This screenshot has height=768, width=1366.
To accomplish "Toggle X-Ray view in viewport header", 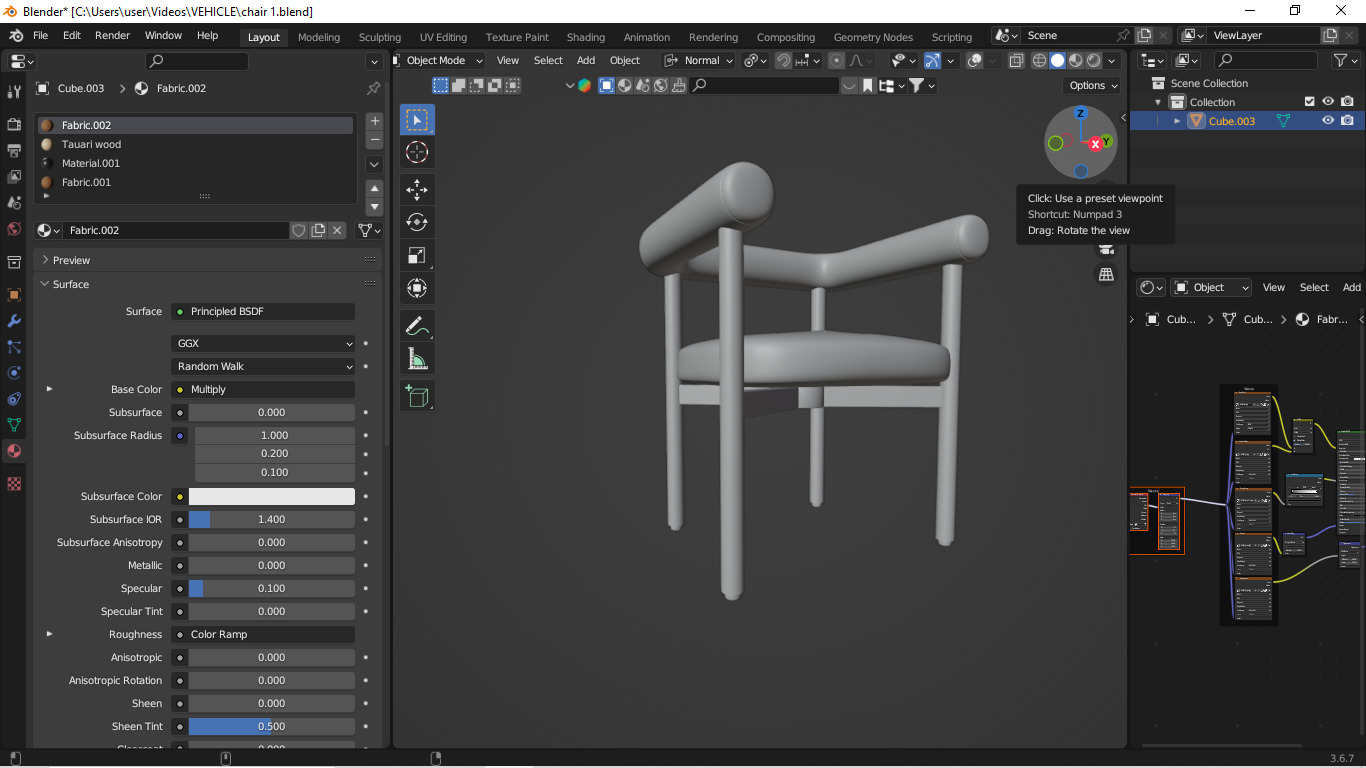I will pyautogui.click(x=1016, y=60).
